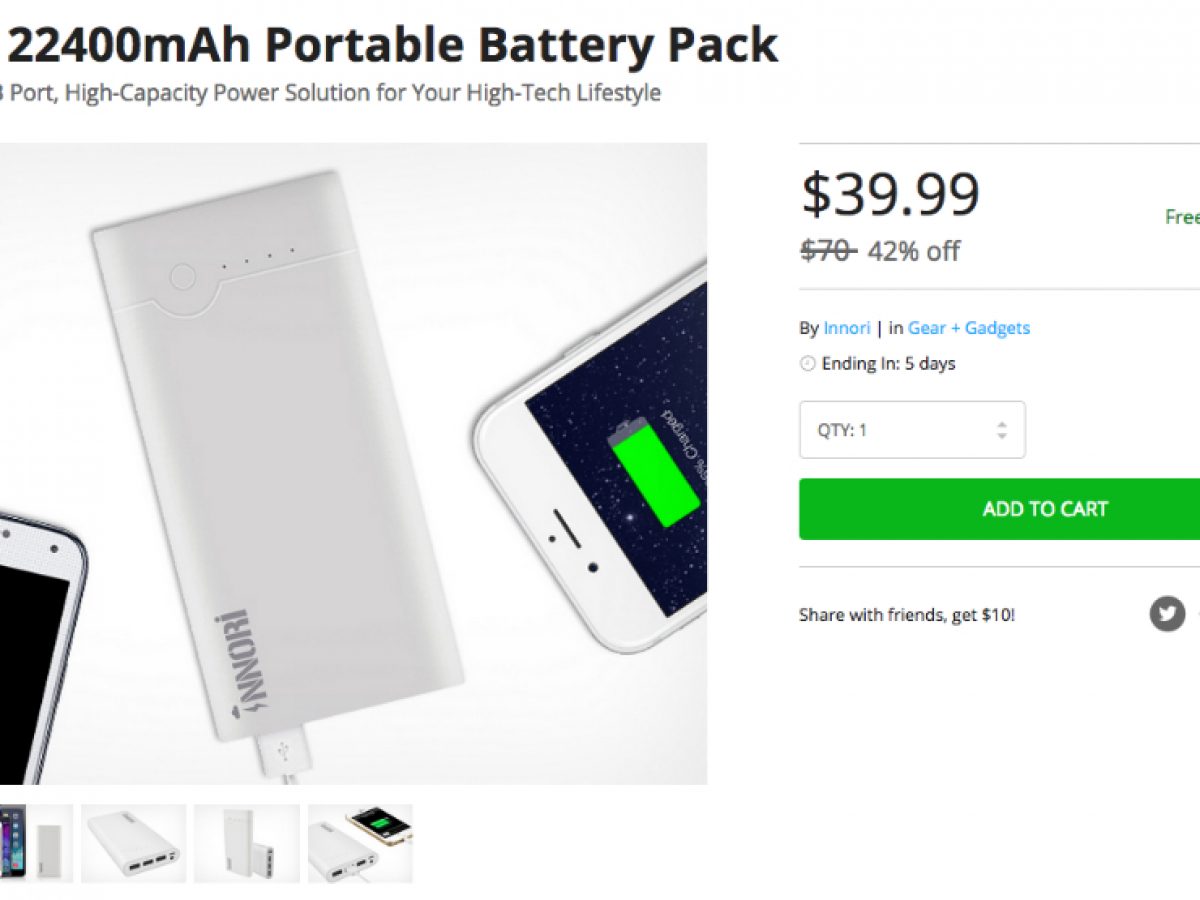Click the 'Ending In: 5 days' countdown text
This screenshot has height=900, width=1200.
coord(888,364)
